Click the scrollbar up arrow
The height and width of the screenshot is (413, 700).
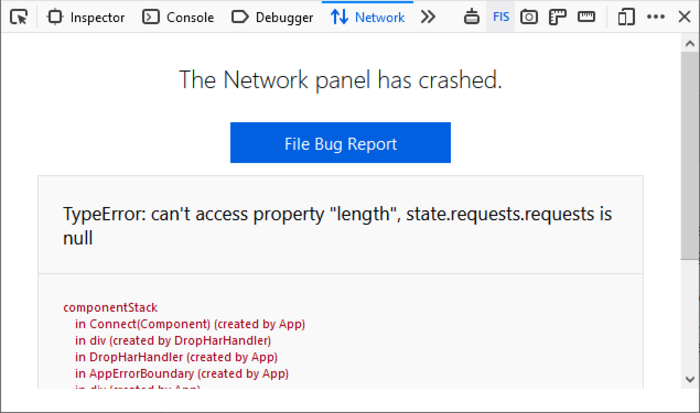[689, 43]
